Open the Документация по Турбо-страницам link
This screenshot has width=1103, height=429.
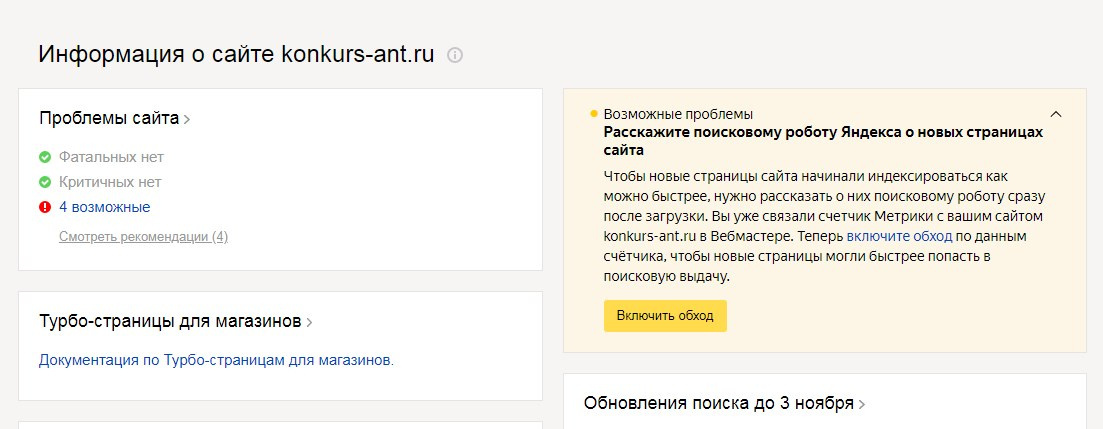[216, 360]
